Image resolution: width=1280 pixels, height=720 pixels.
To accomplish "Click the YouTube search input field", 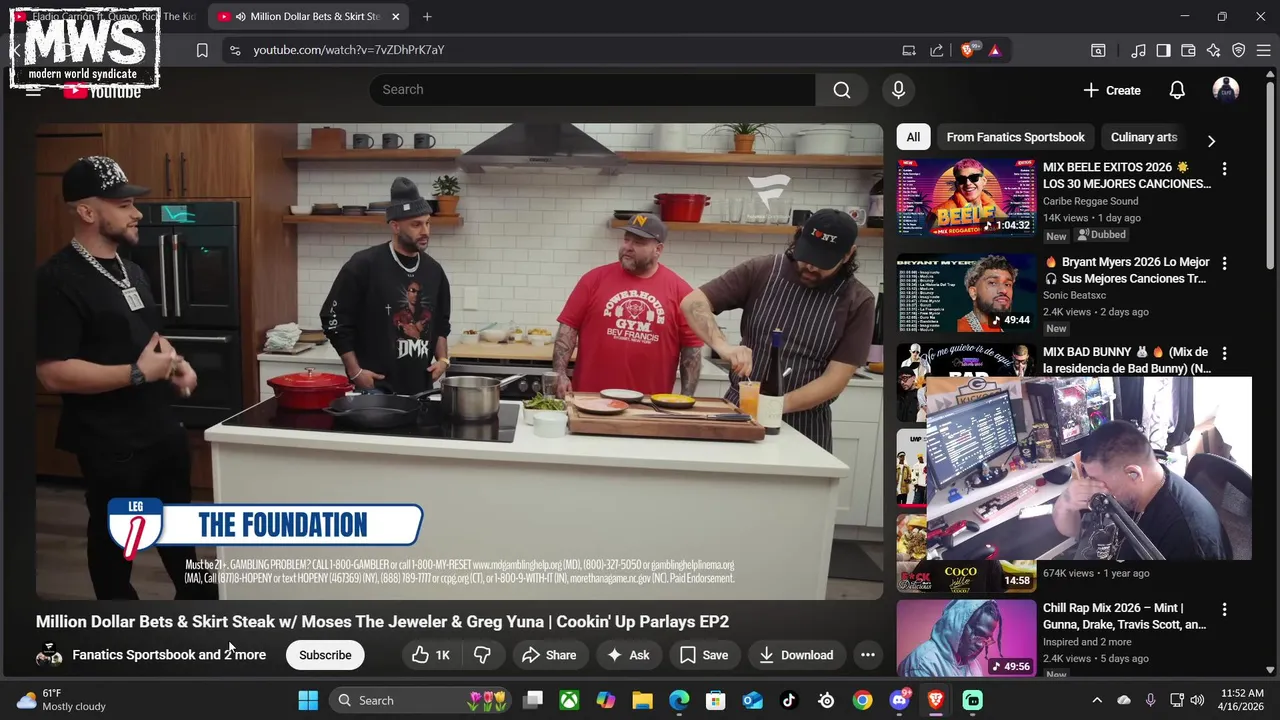I will click(x=592, y=90).
